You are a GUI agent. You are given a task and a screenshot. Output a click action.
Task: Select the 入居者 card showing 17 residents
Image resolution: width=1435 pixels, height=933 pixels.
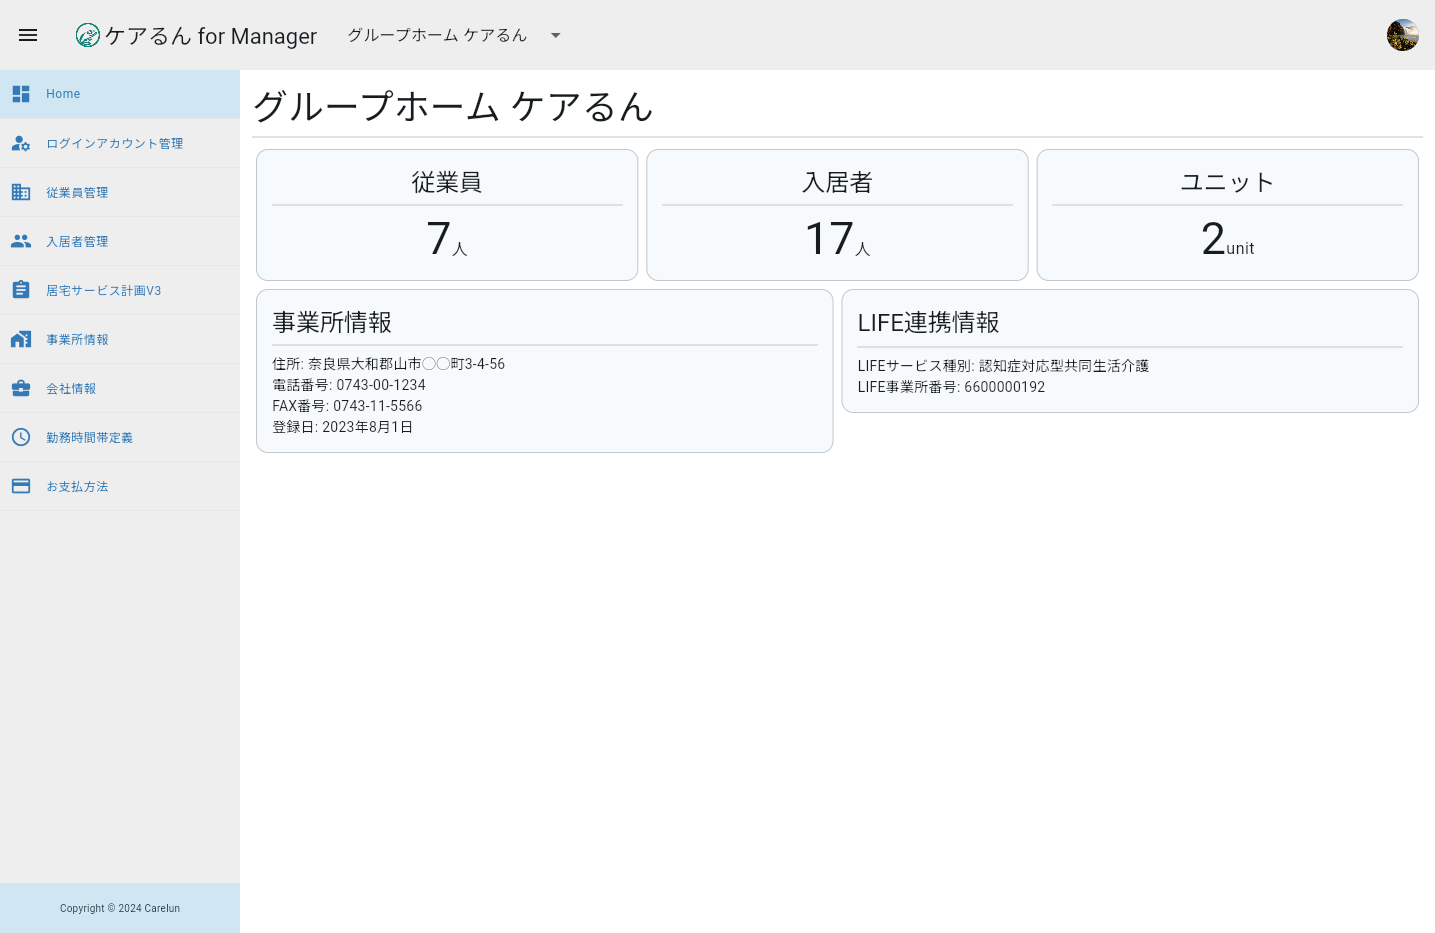[837, 214]
